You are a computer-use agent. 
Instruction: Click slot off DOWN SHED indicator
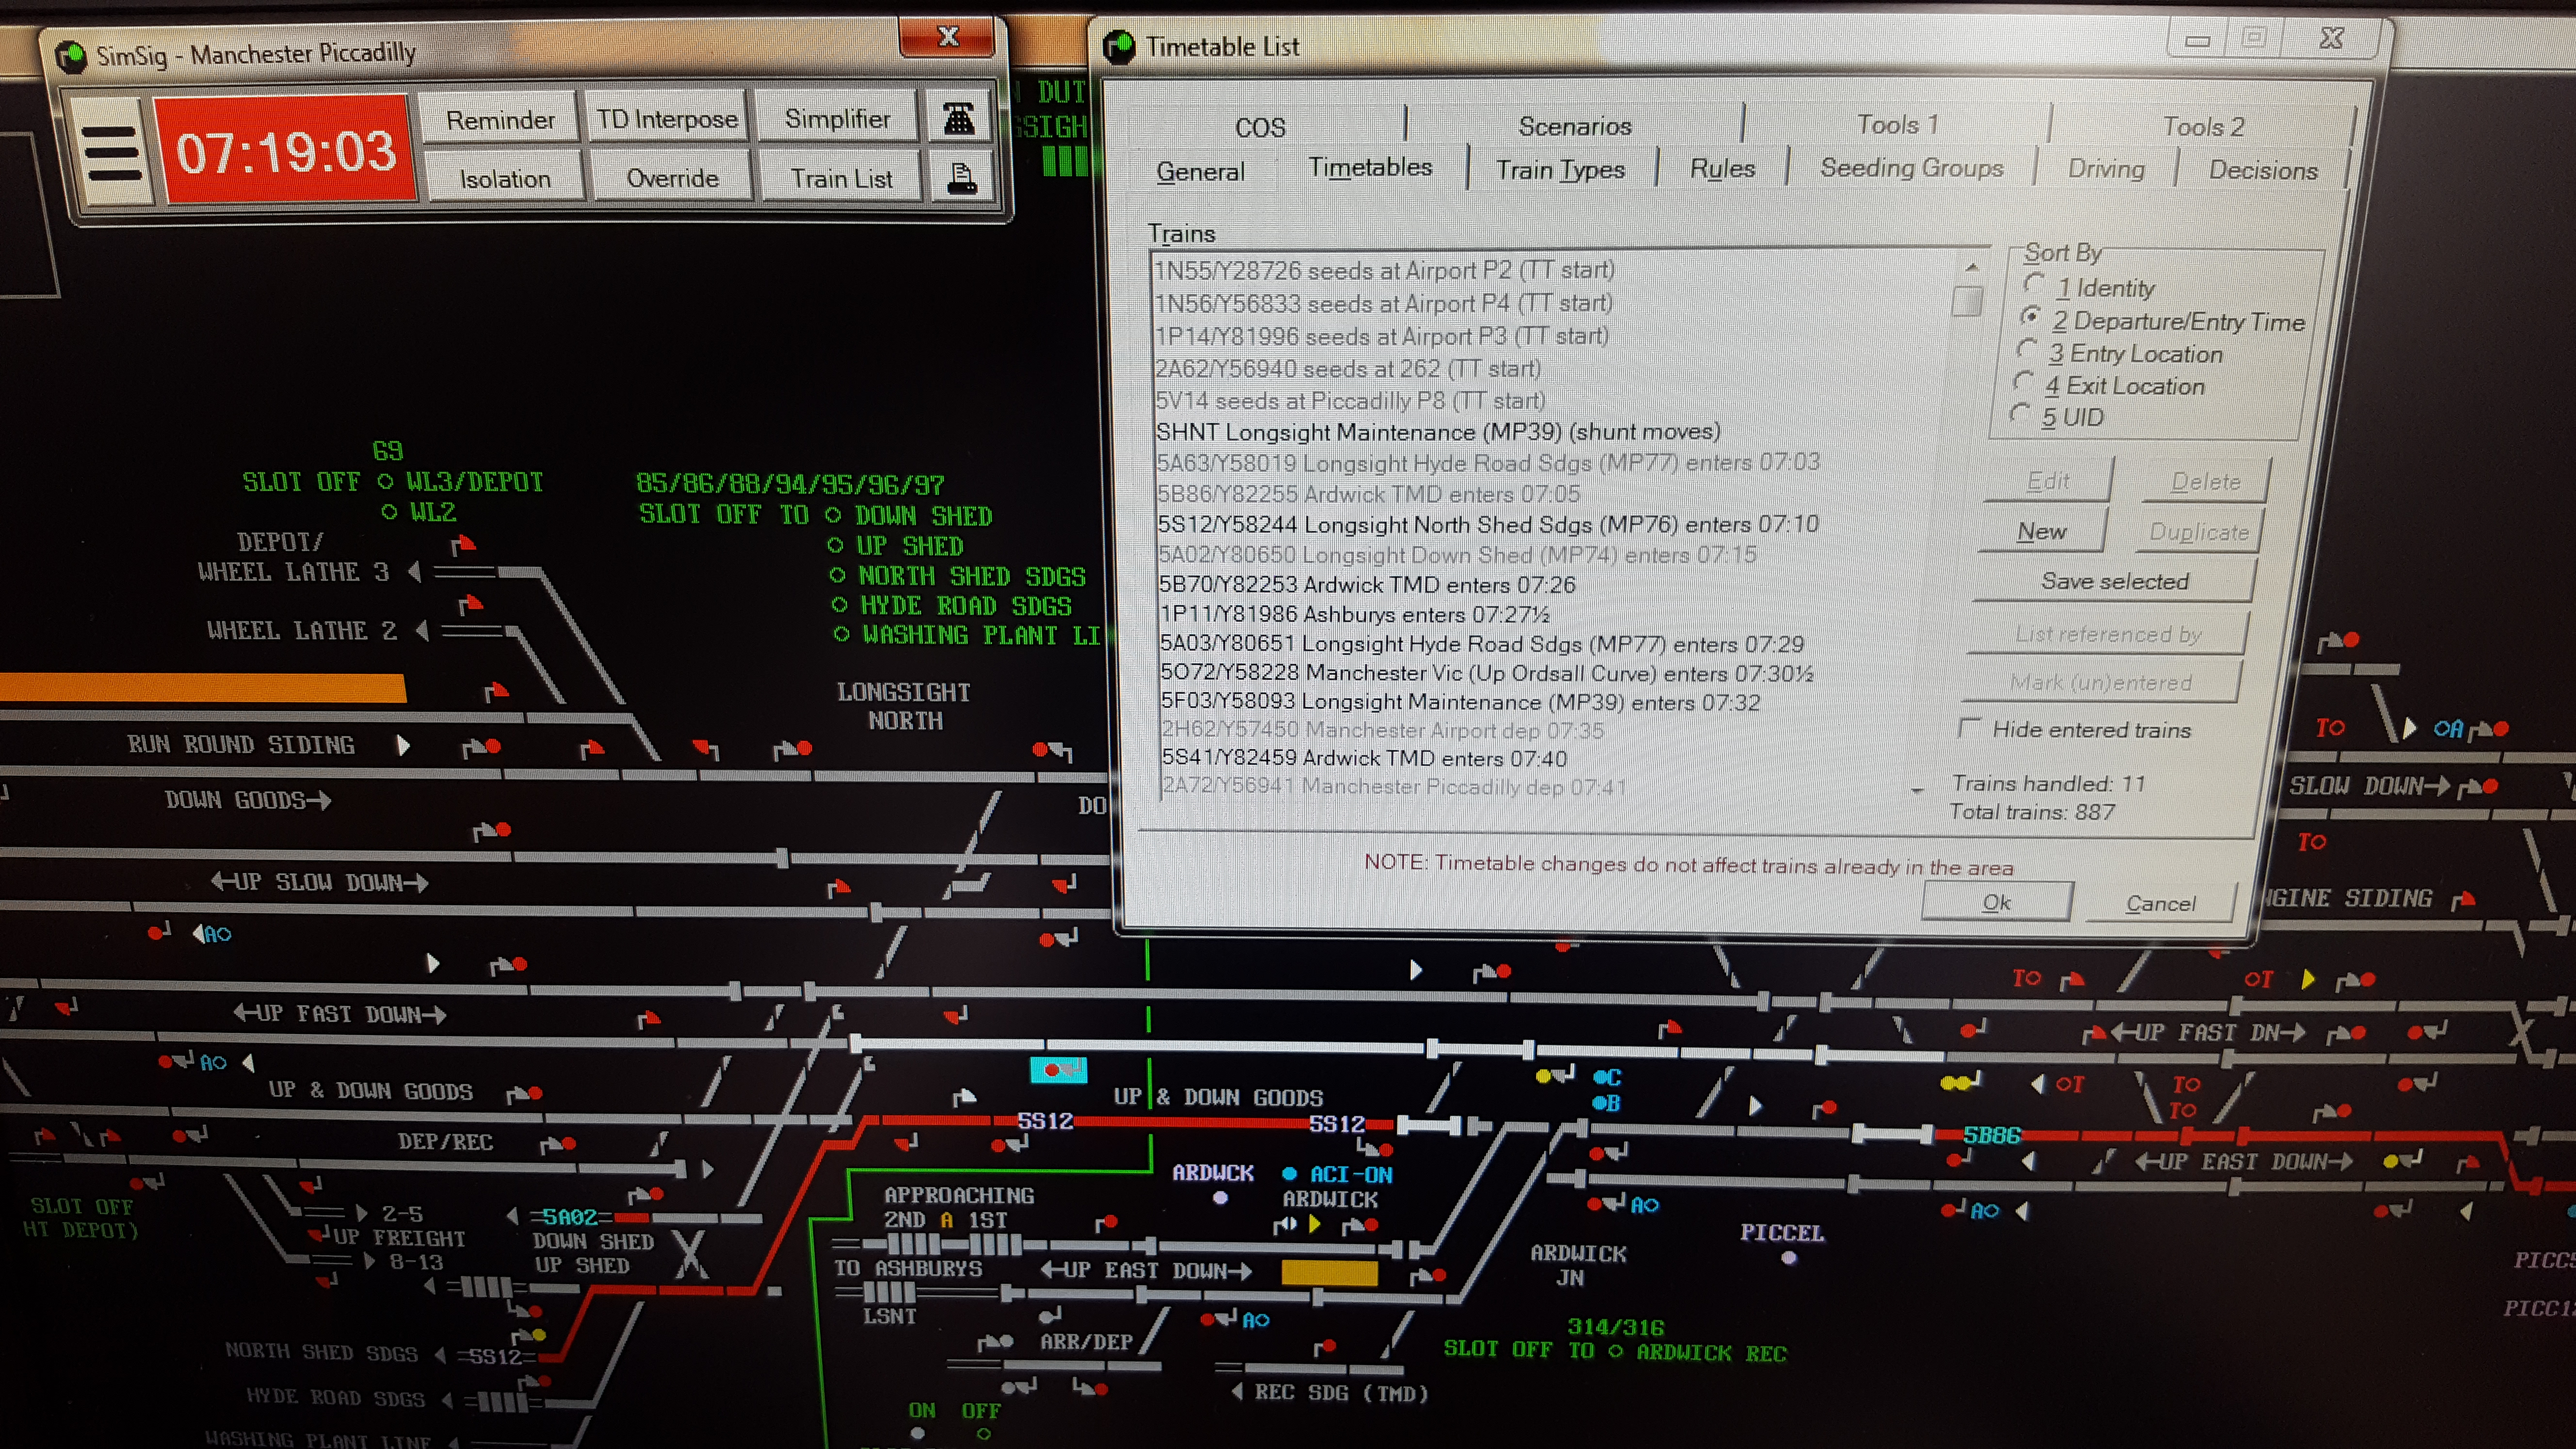tap(833, 515)
